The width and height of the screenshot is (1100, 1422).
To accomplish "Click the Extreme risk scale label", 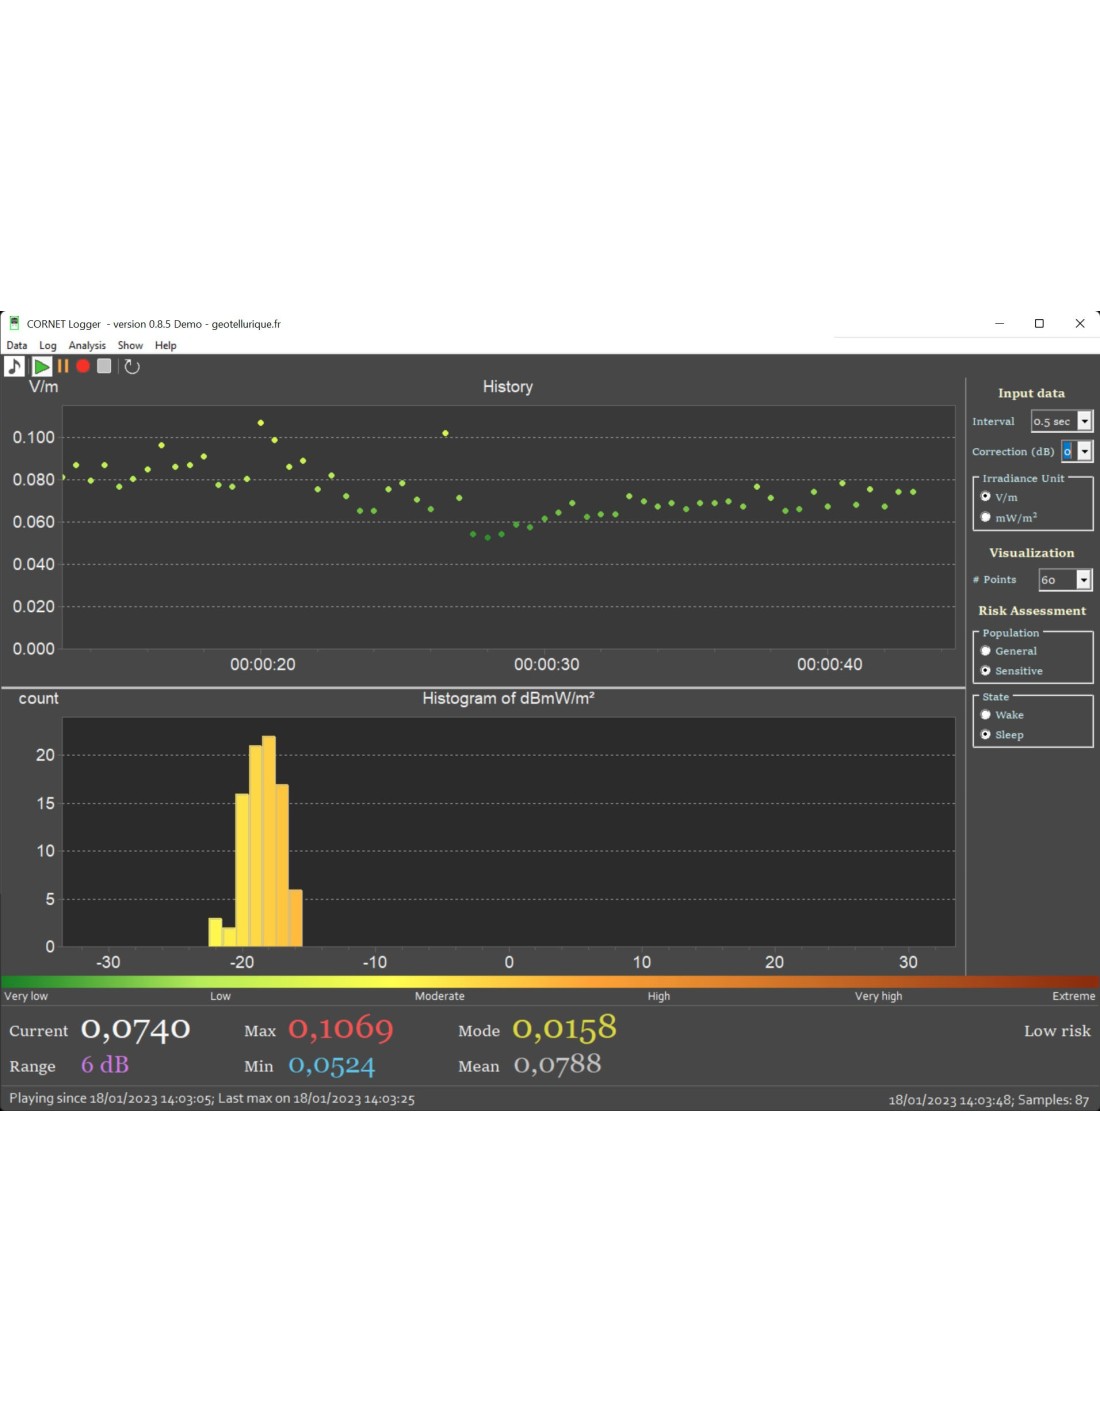I will tap(1074, 996).
